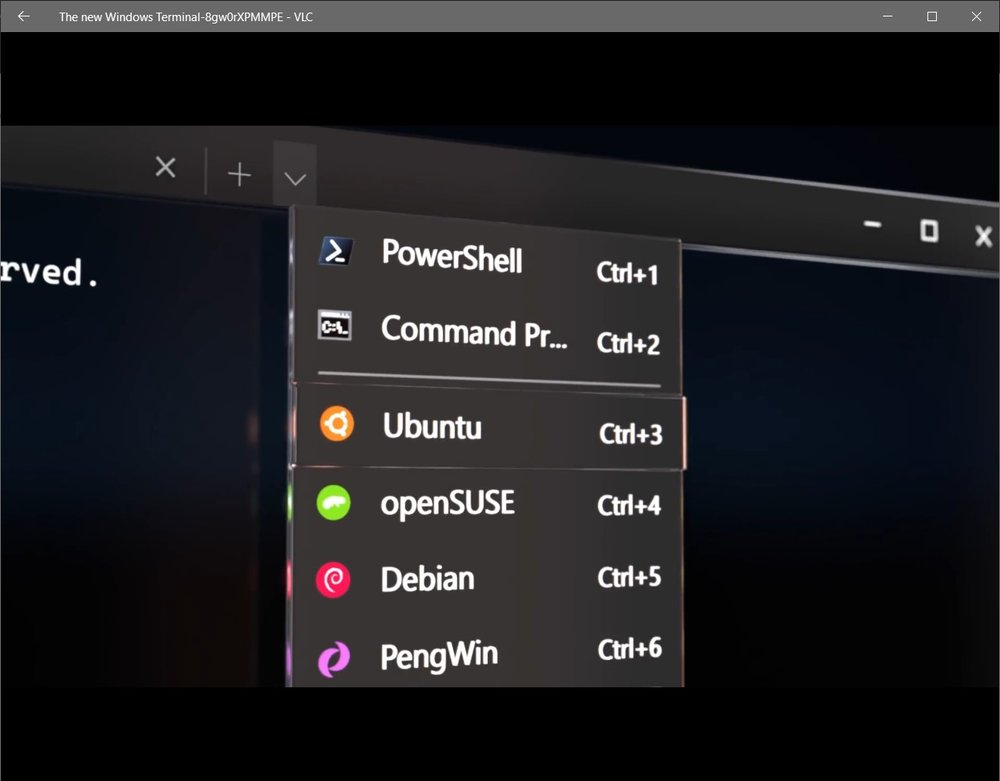This screenshot has height=781, width=1000.
Task: Close the active terminal tab
Action: pos(165,168)
